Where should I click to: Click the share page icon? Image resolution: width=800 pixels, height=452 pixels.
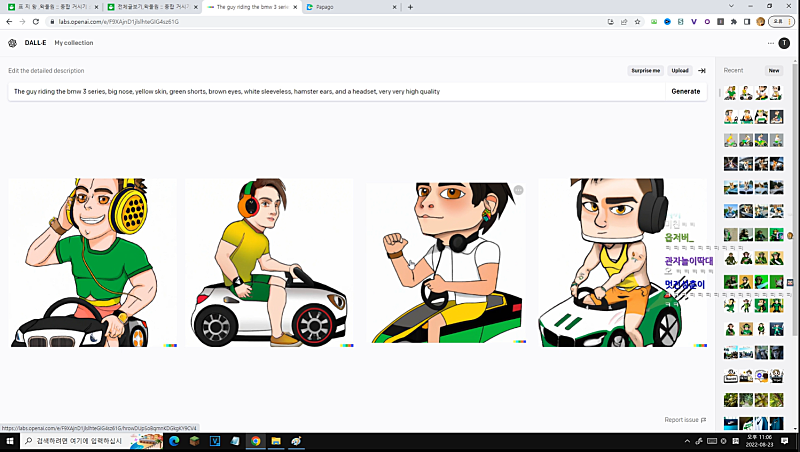[x=624, y=22]
